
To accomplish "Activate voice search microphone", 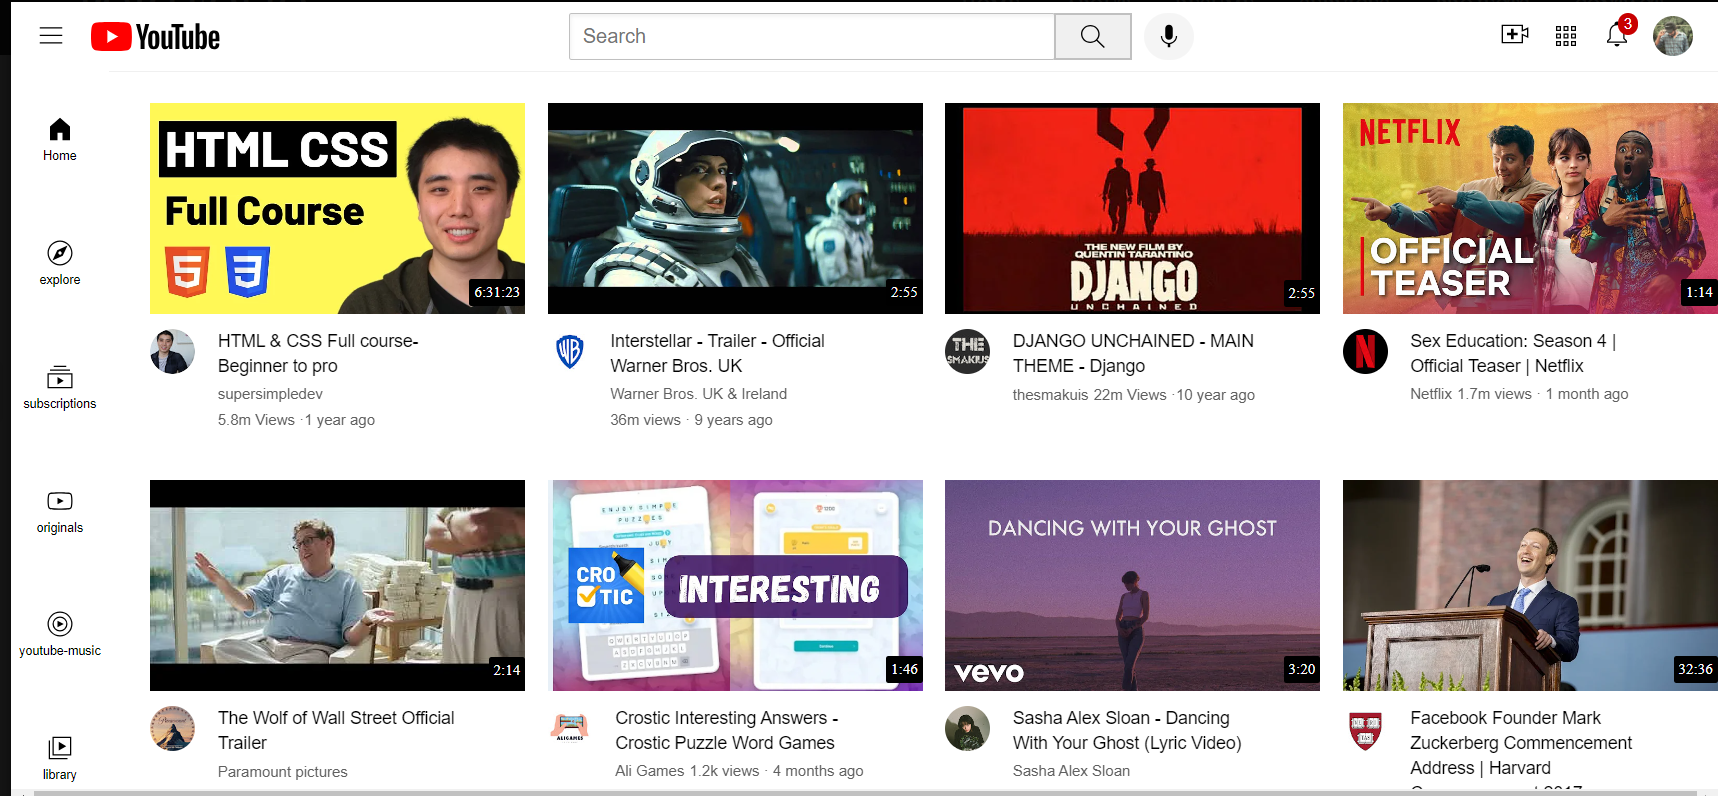I will [x=1168, y=37].
